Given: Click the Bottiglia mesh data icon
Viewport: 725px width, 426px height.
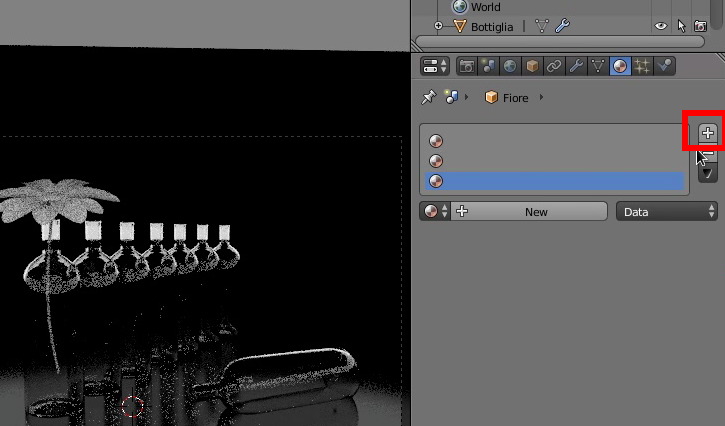Looking at the screenshot, I should pyautogui.click(x=541, y=26).
